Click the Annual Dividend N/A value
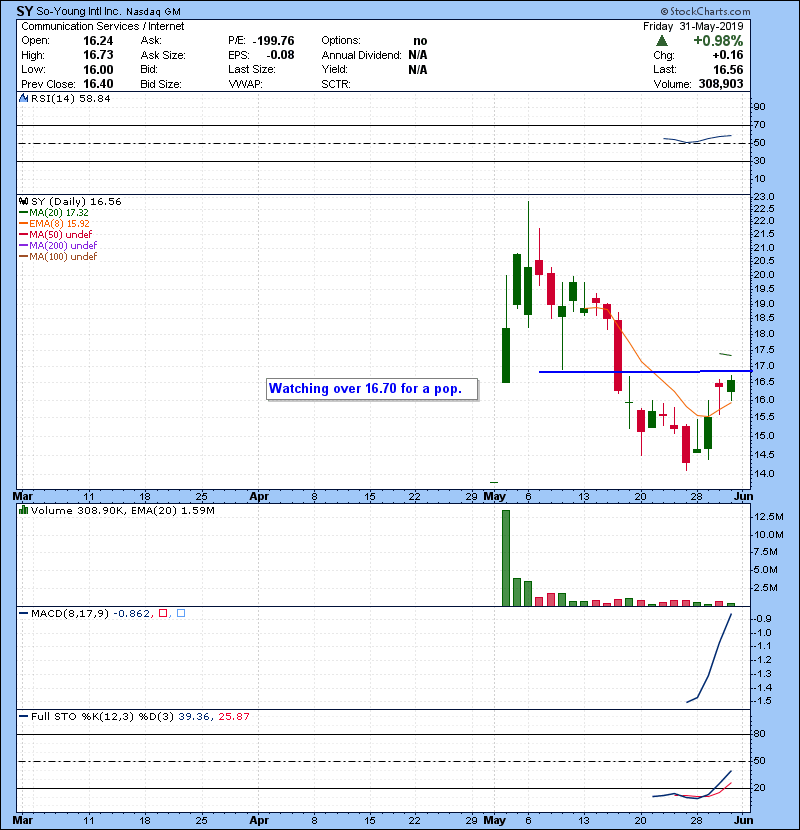The image size is (800, 830). point(418,55)
